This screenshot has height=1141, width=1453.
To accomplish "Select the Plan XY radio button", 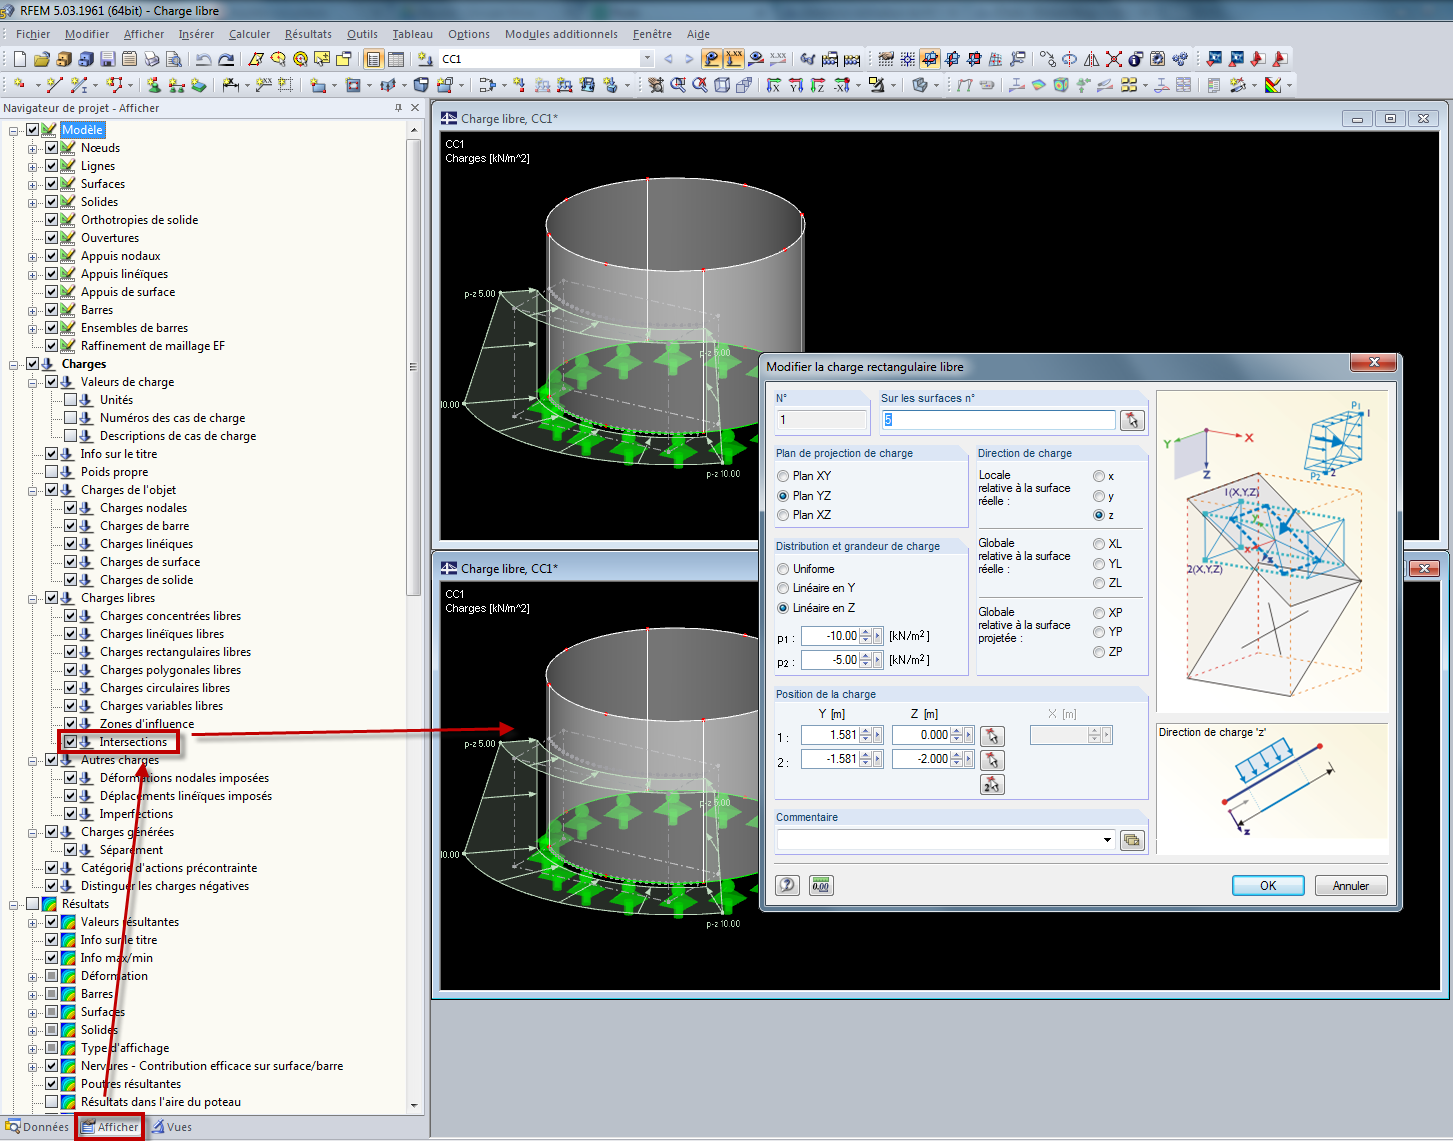I will [x=783, y=477].
